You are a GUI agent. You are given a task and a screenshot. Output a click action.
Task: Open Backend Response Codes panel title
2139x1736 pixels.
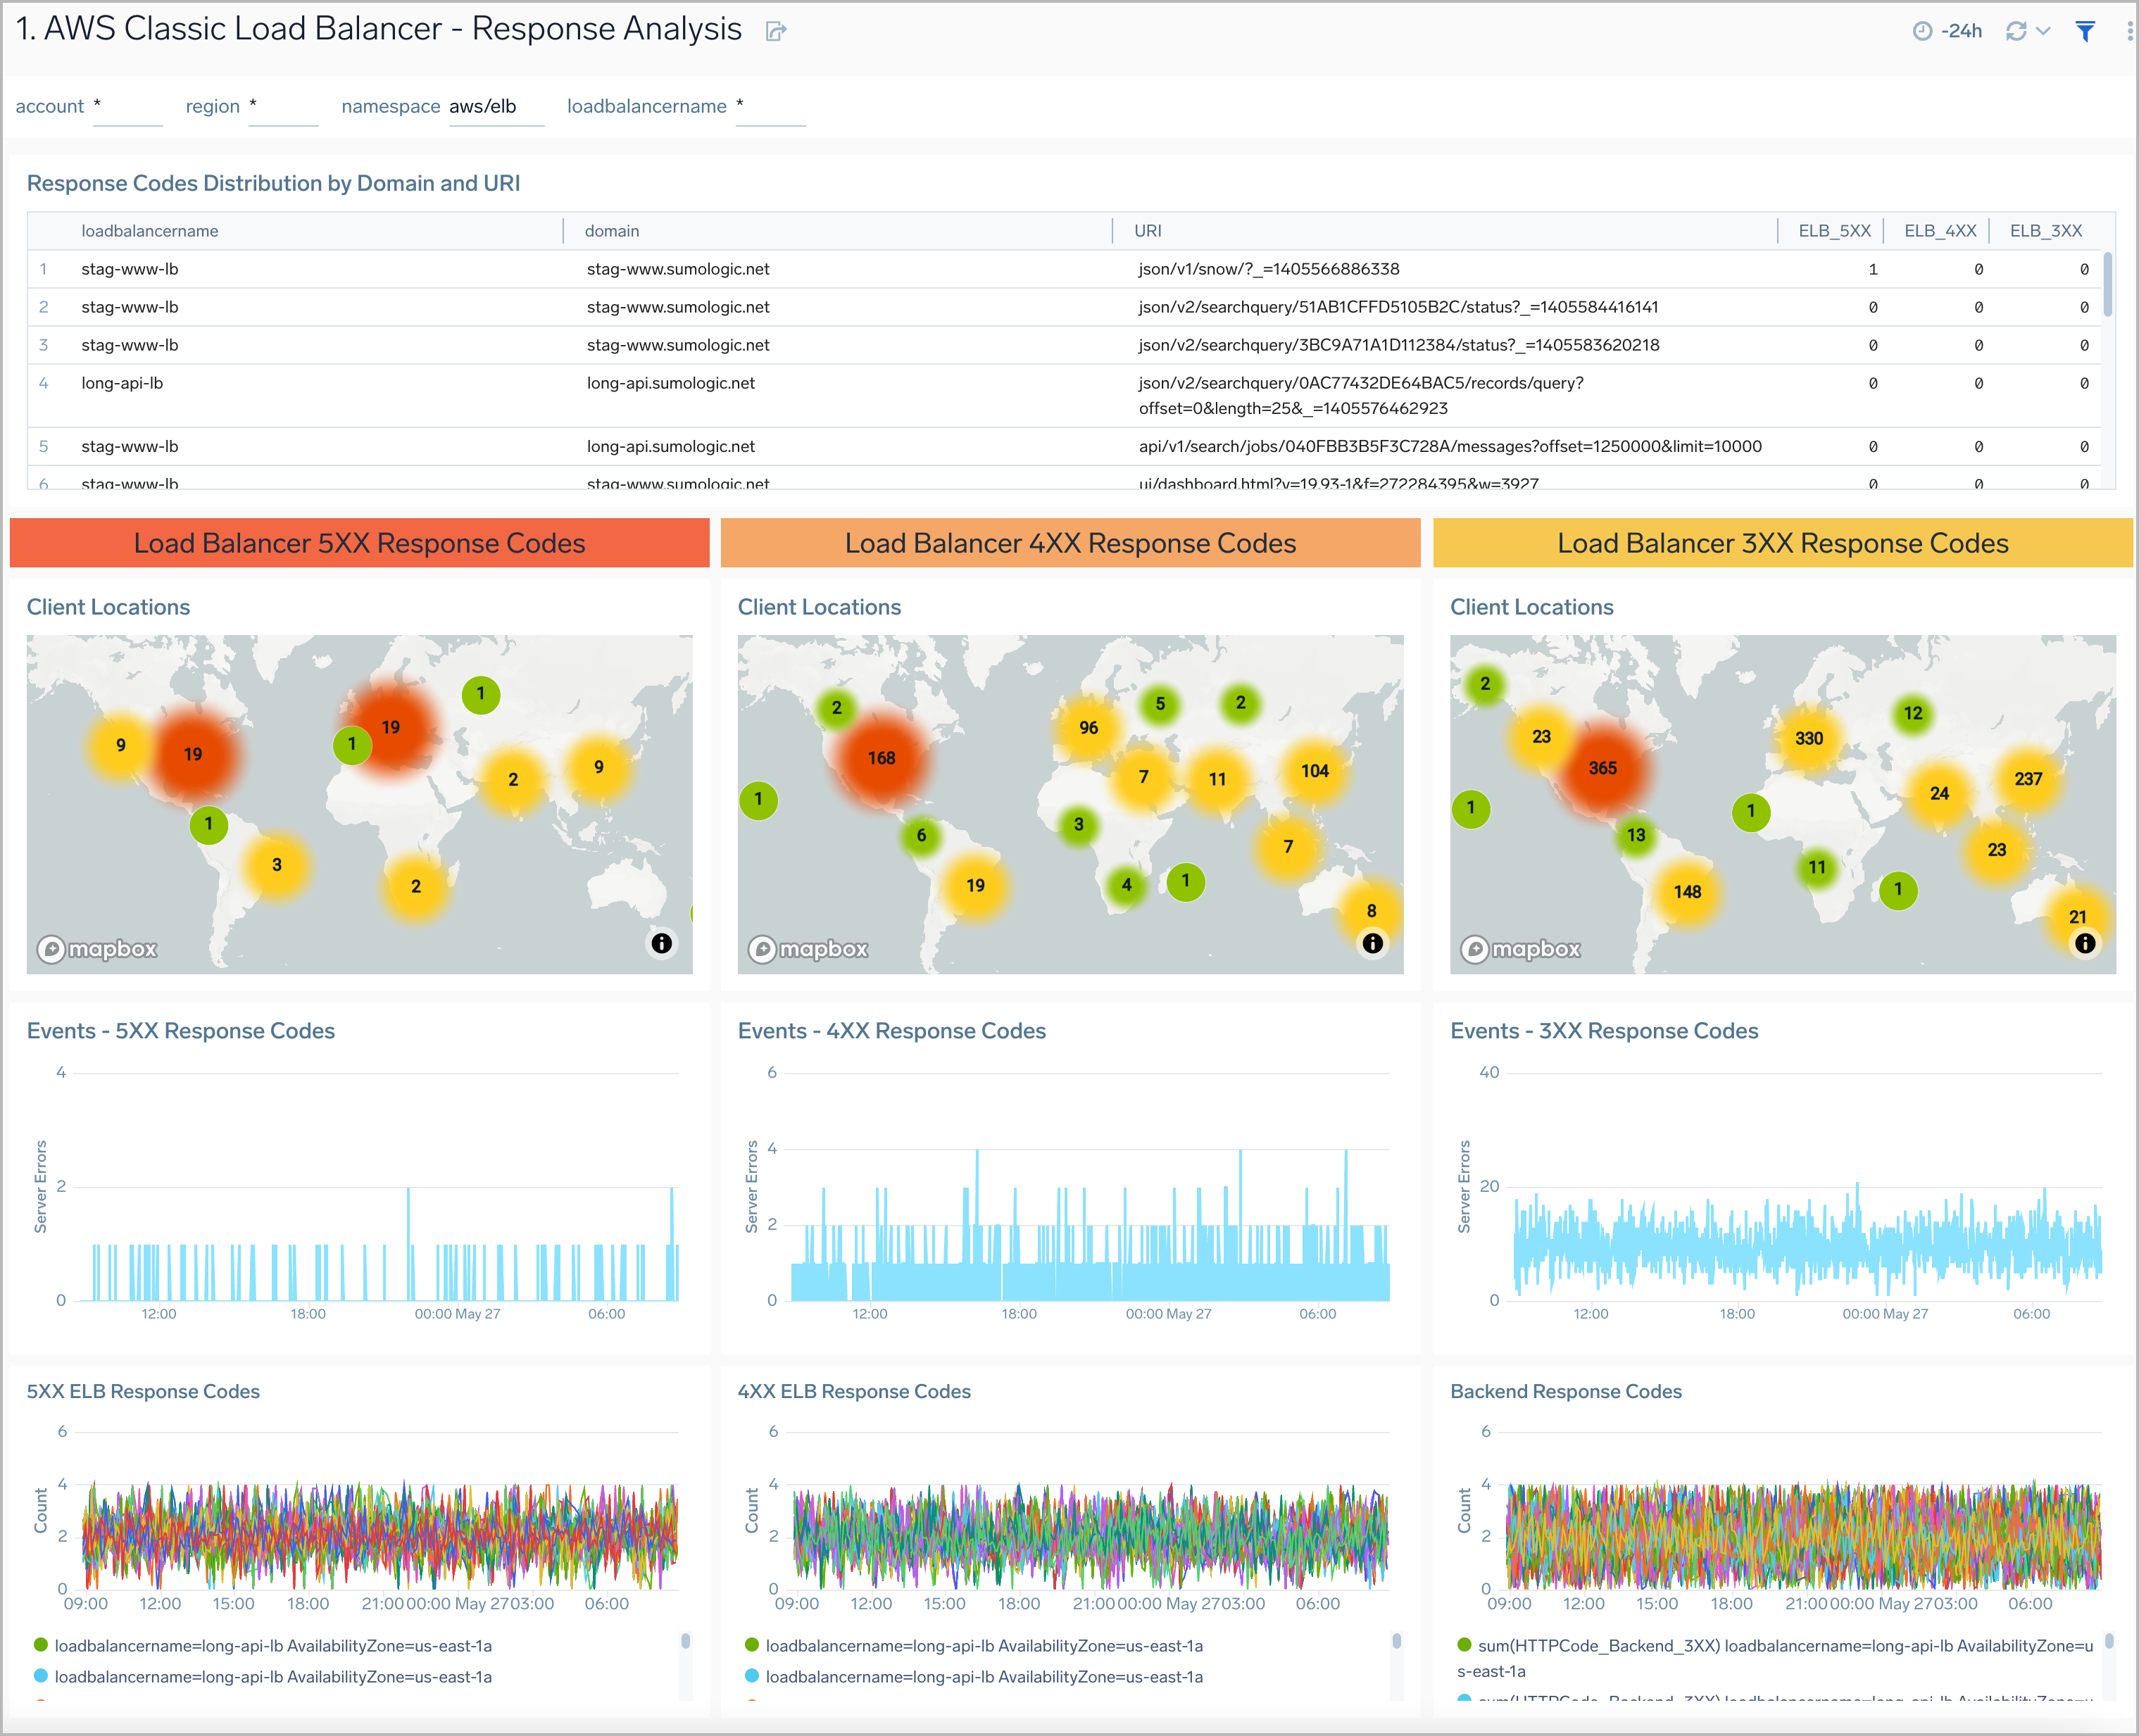[1566, 1391]
